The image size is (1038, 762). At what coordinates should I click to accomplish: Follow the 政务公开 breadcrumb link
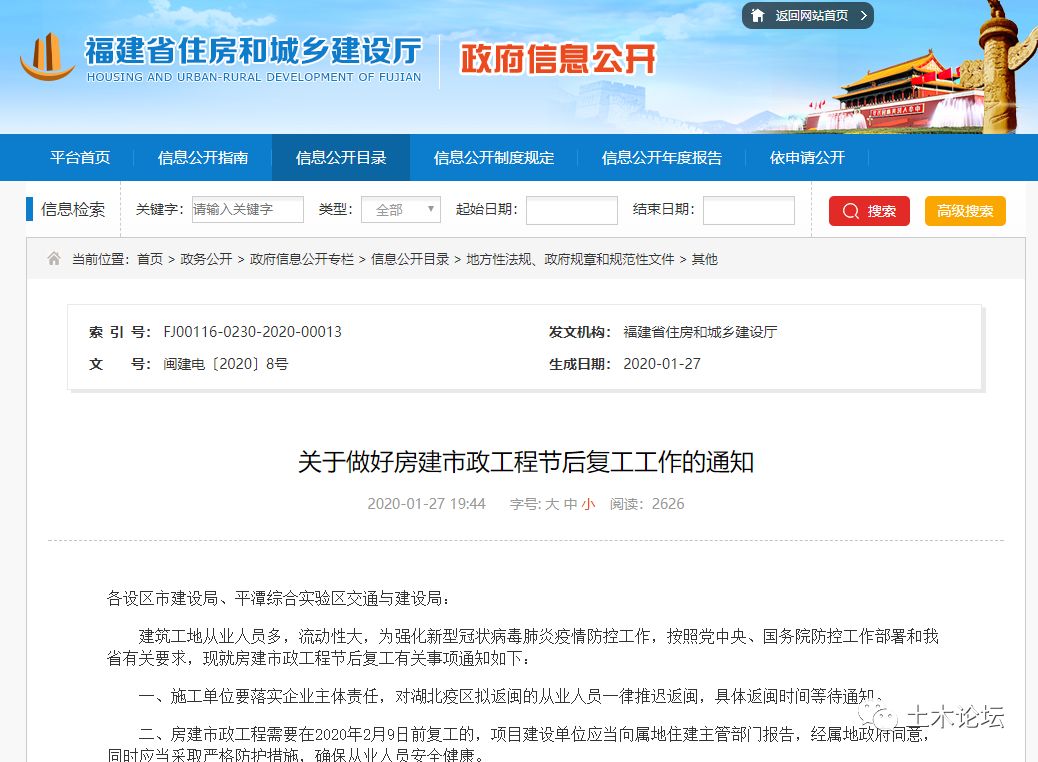(206, 259)
